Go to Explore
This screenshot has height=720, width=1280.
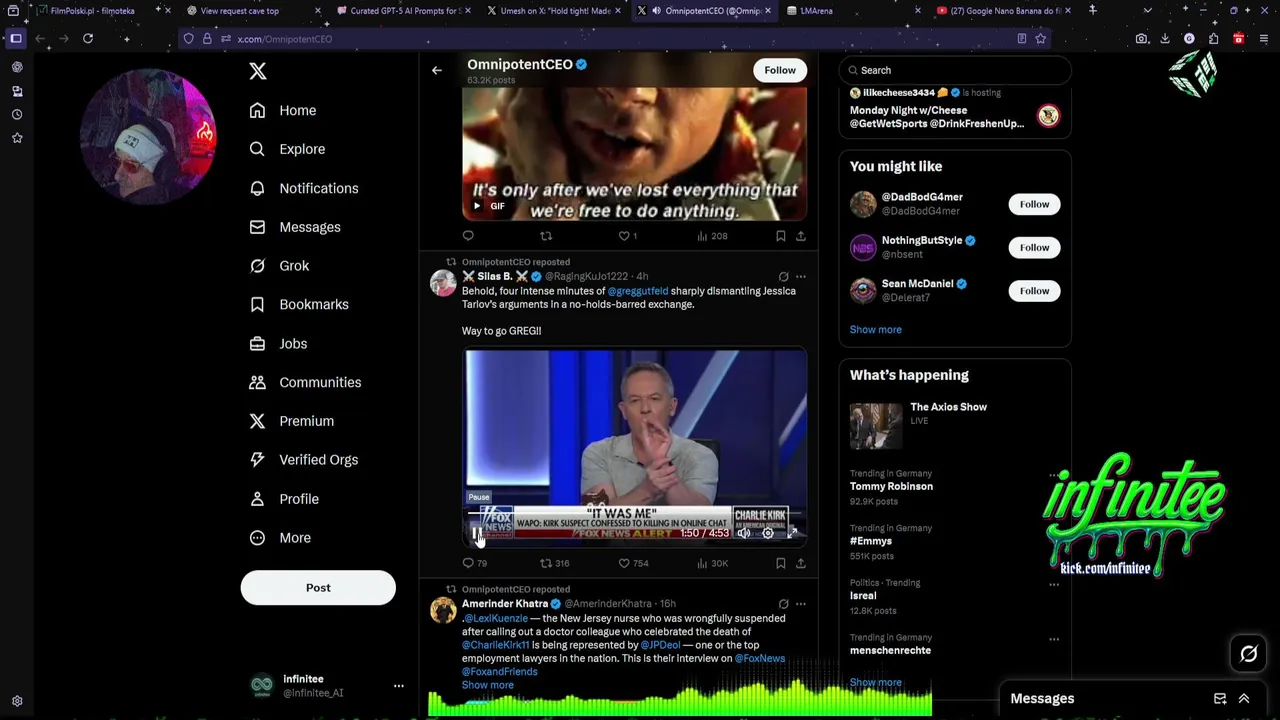pyautogui.click(x=288, y=149)
